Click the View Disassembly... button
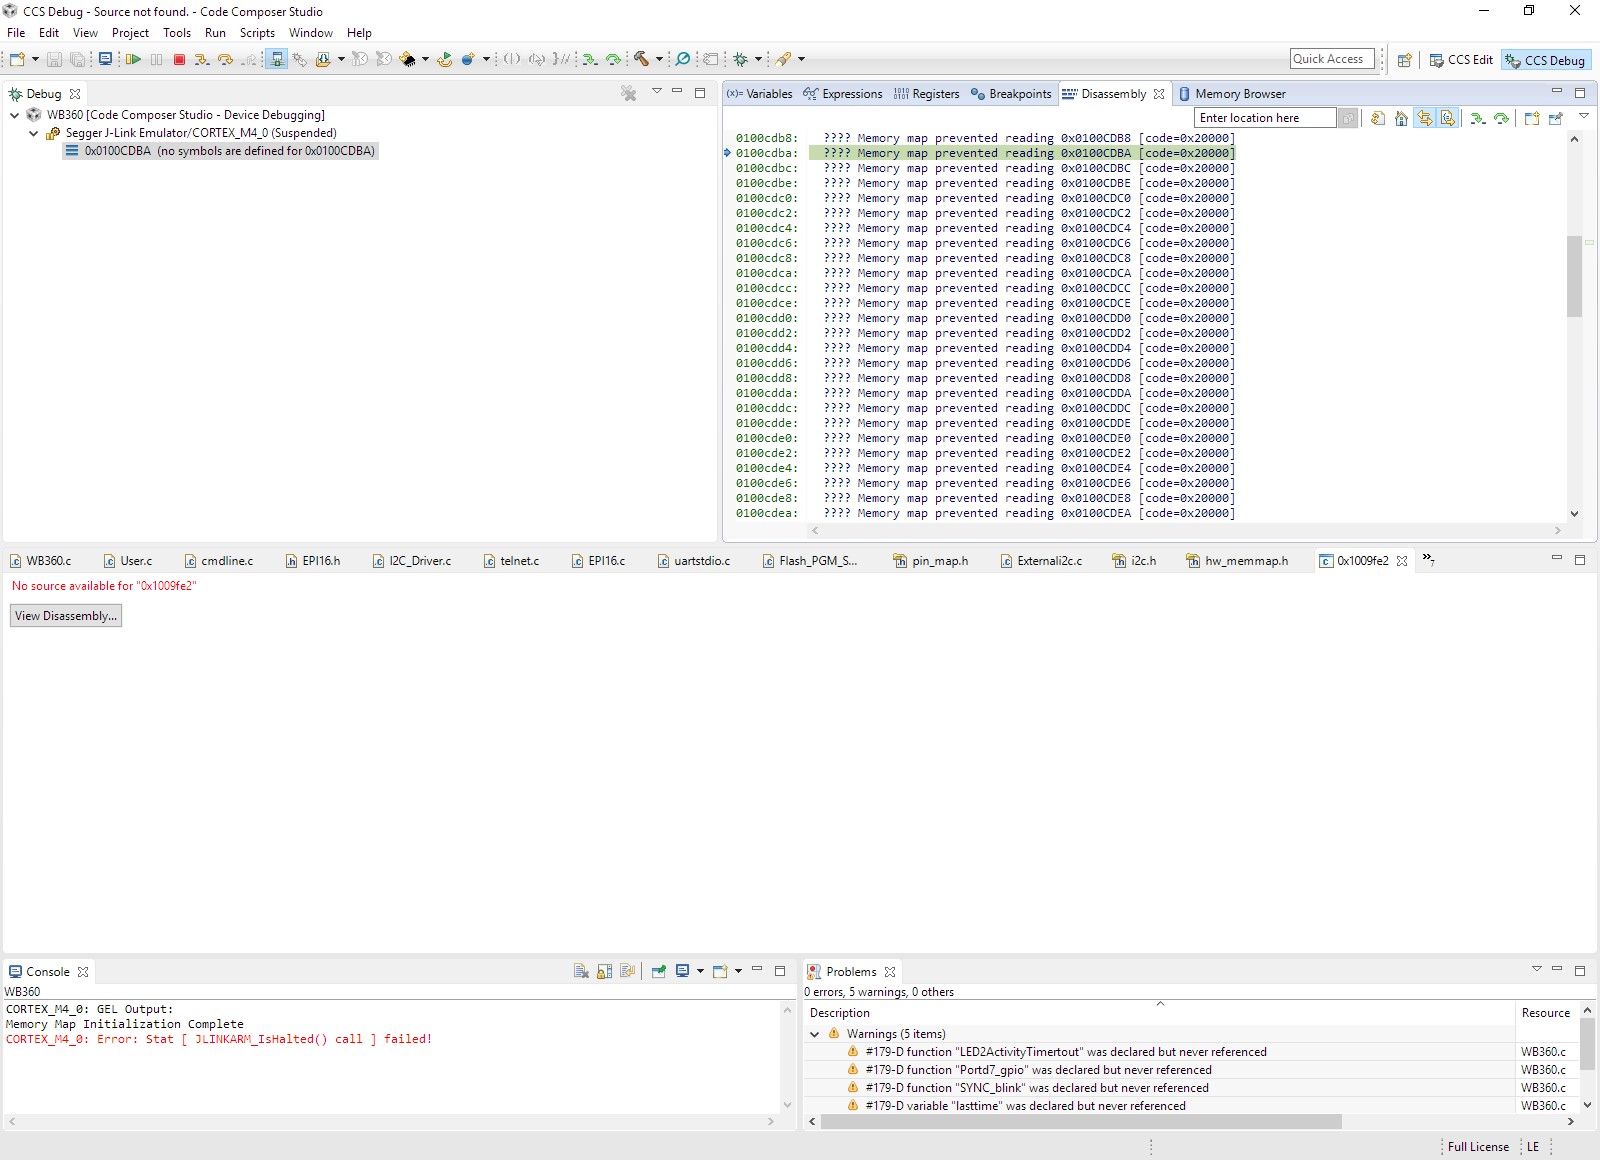 click(66, 616)
